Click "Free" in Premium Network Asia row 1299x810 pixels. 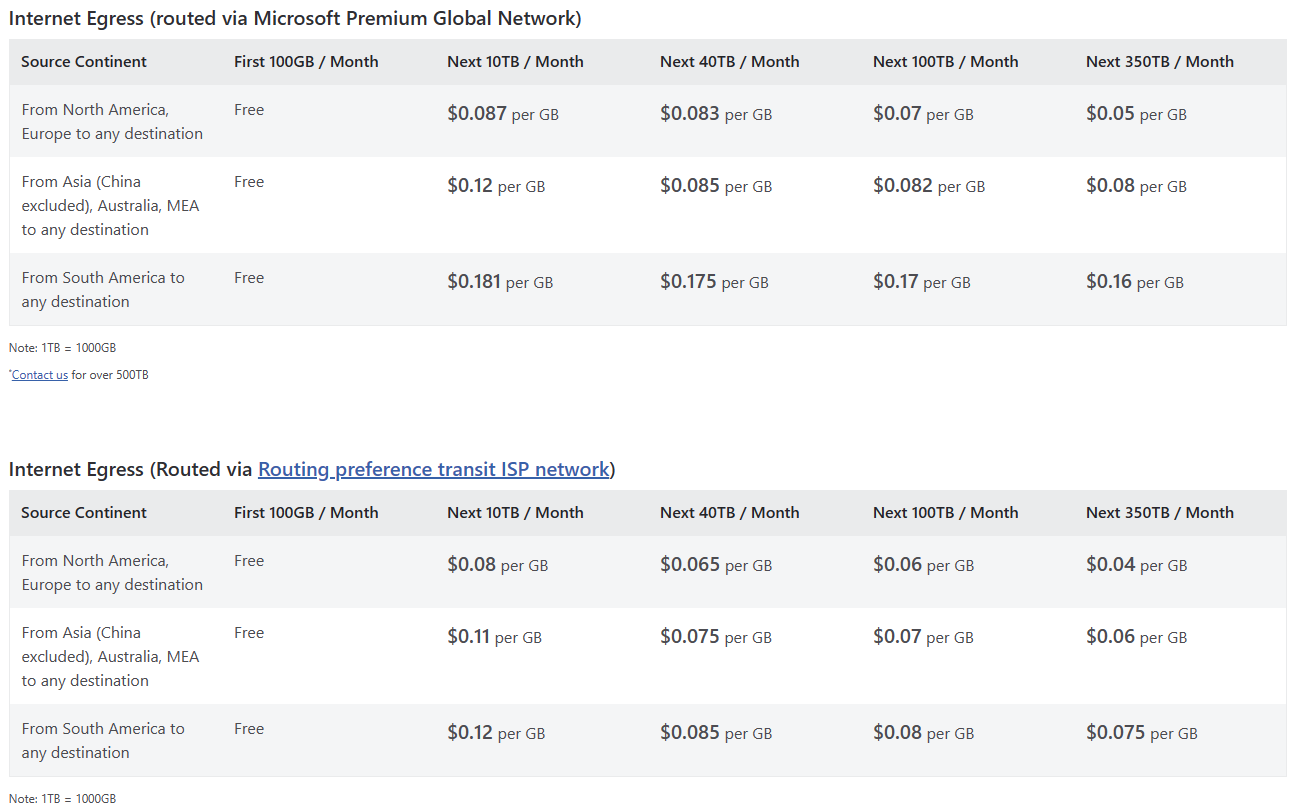[x=249, y=182]
